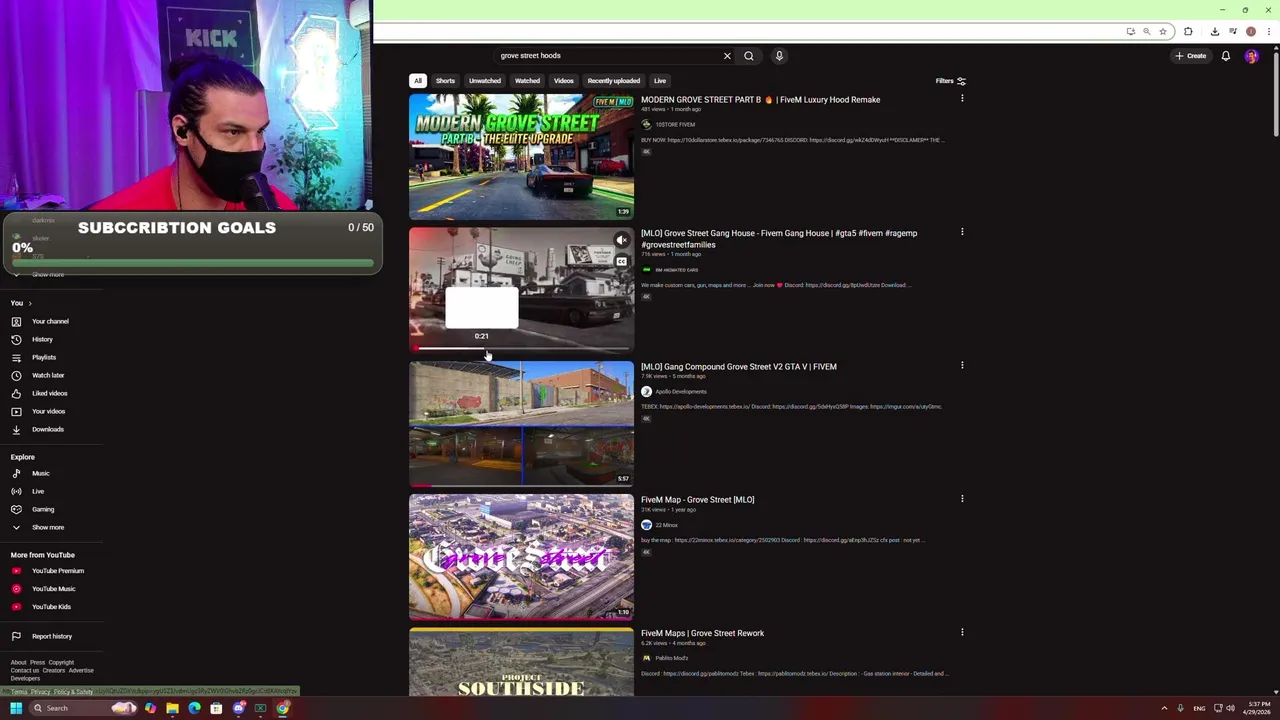The height and width of the screenshot is (720, 1280).
Task: Open FiveM Maps Grove Street Rework title
Action: pos(702,633)
